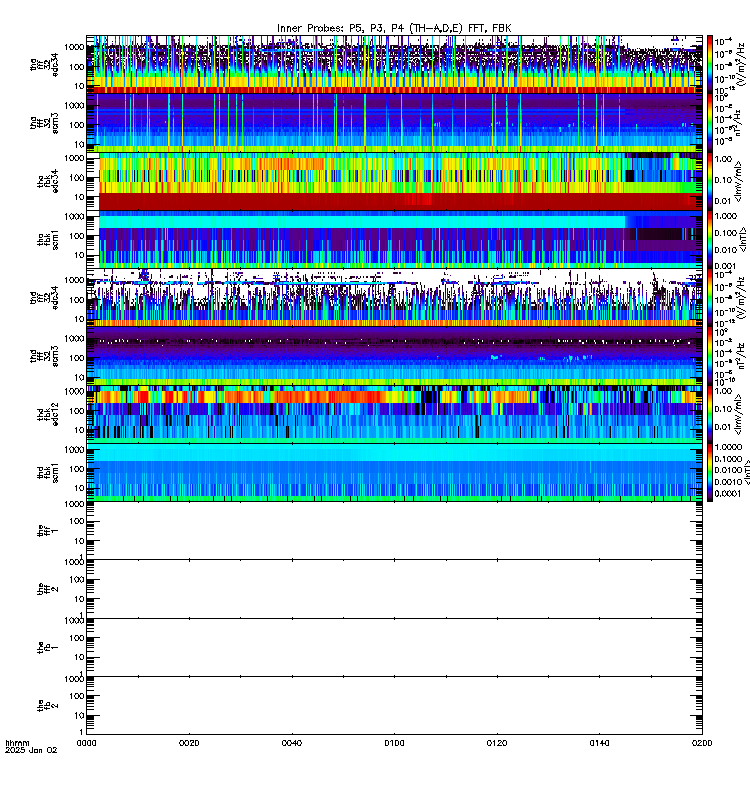Select the empty the fff 2 panel
Viewport: 750px width, 800px height.
[394, 588]
